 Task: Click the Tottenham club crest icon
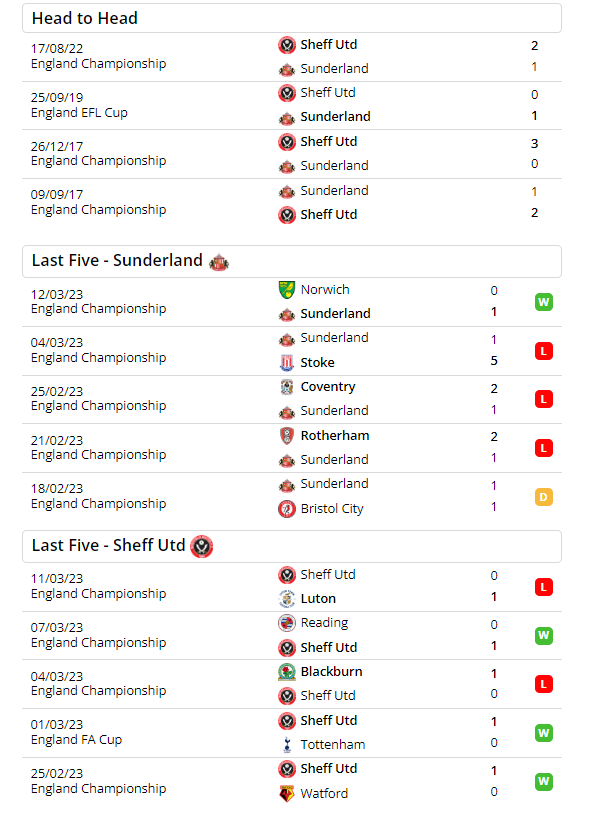pos(287,745)
